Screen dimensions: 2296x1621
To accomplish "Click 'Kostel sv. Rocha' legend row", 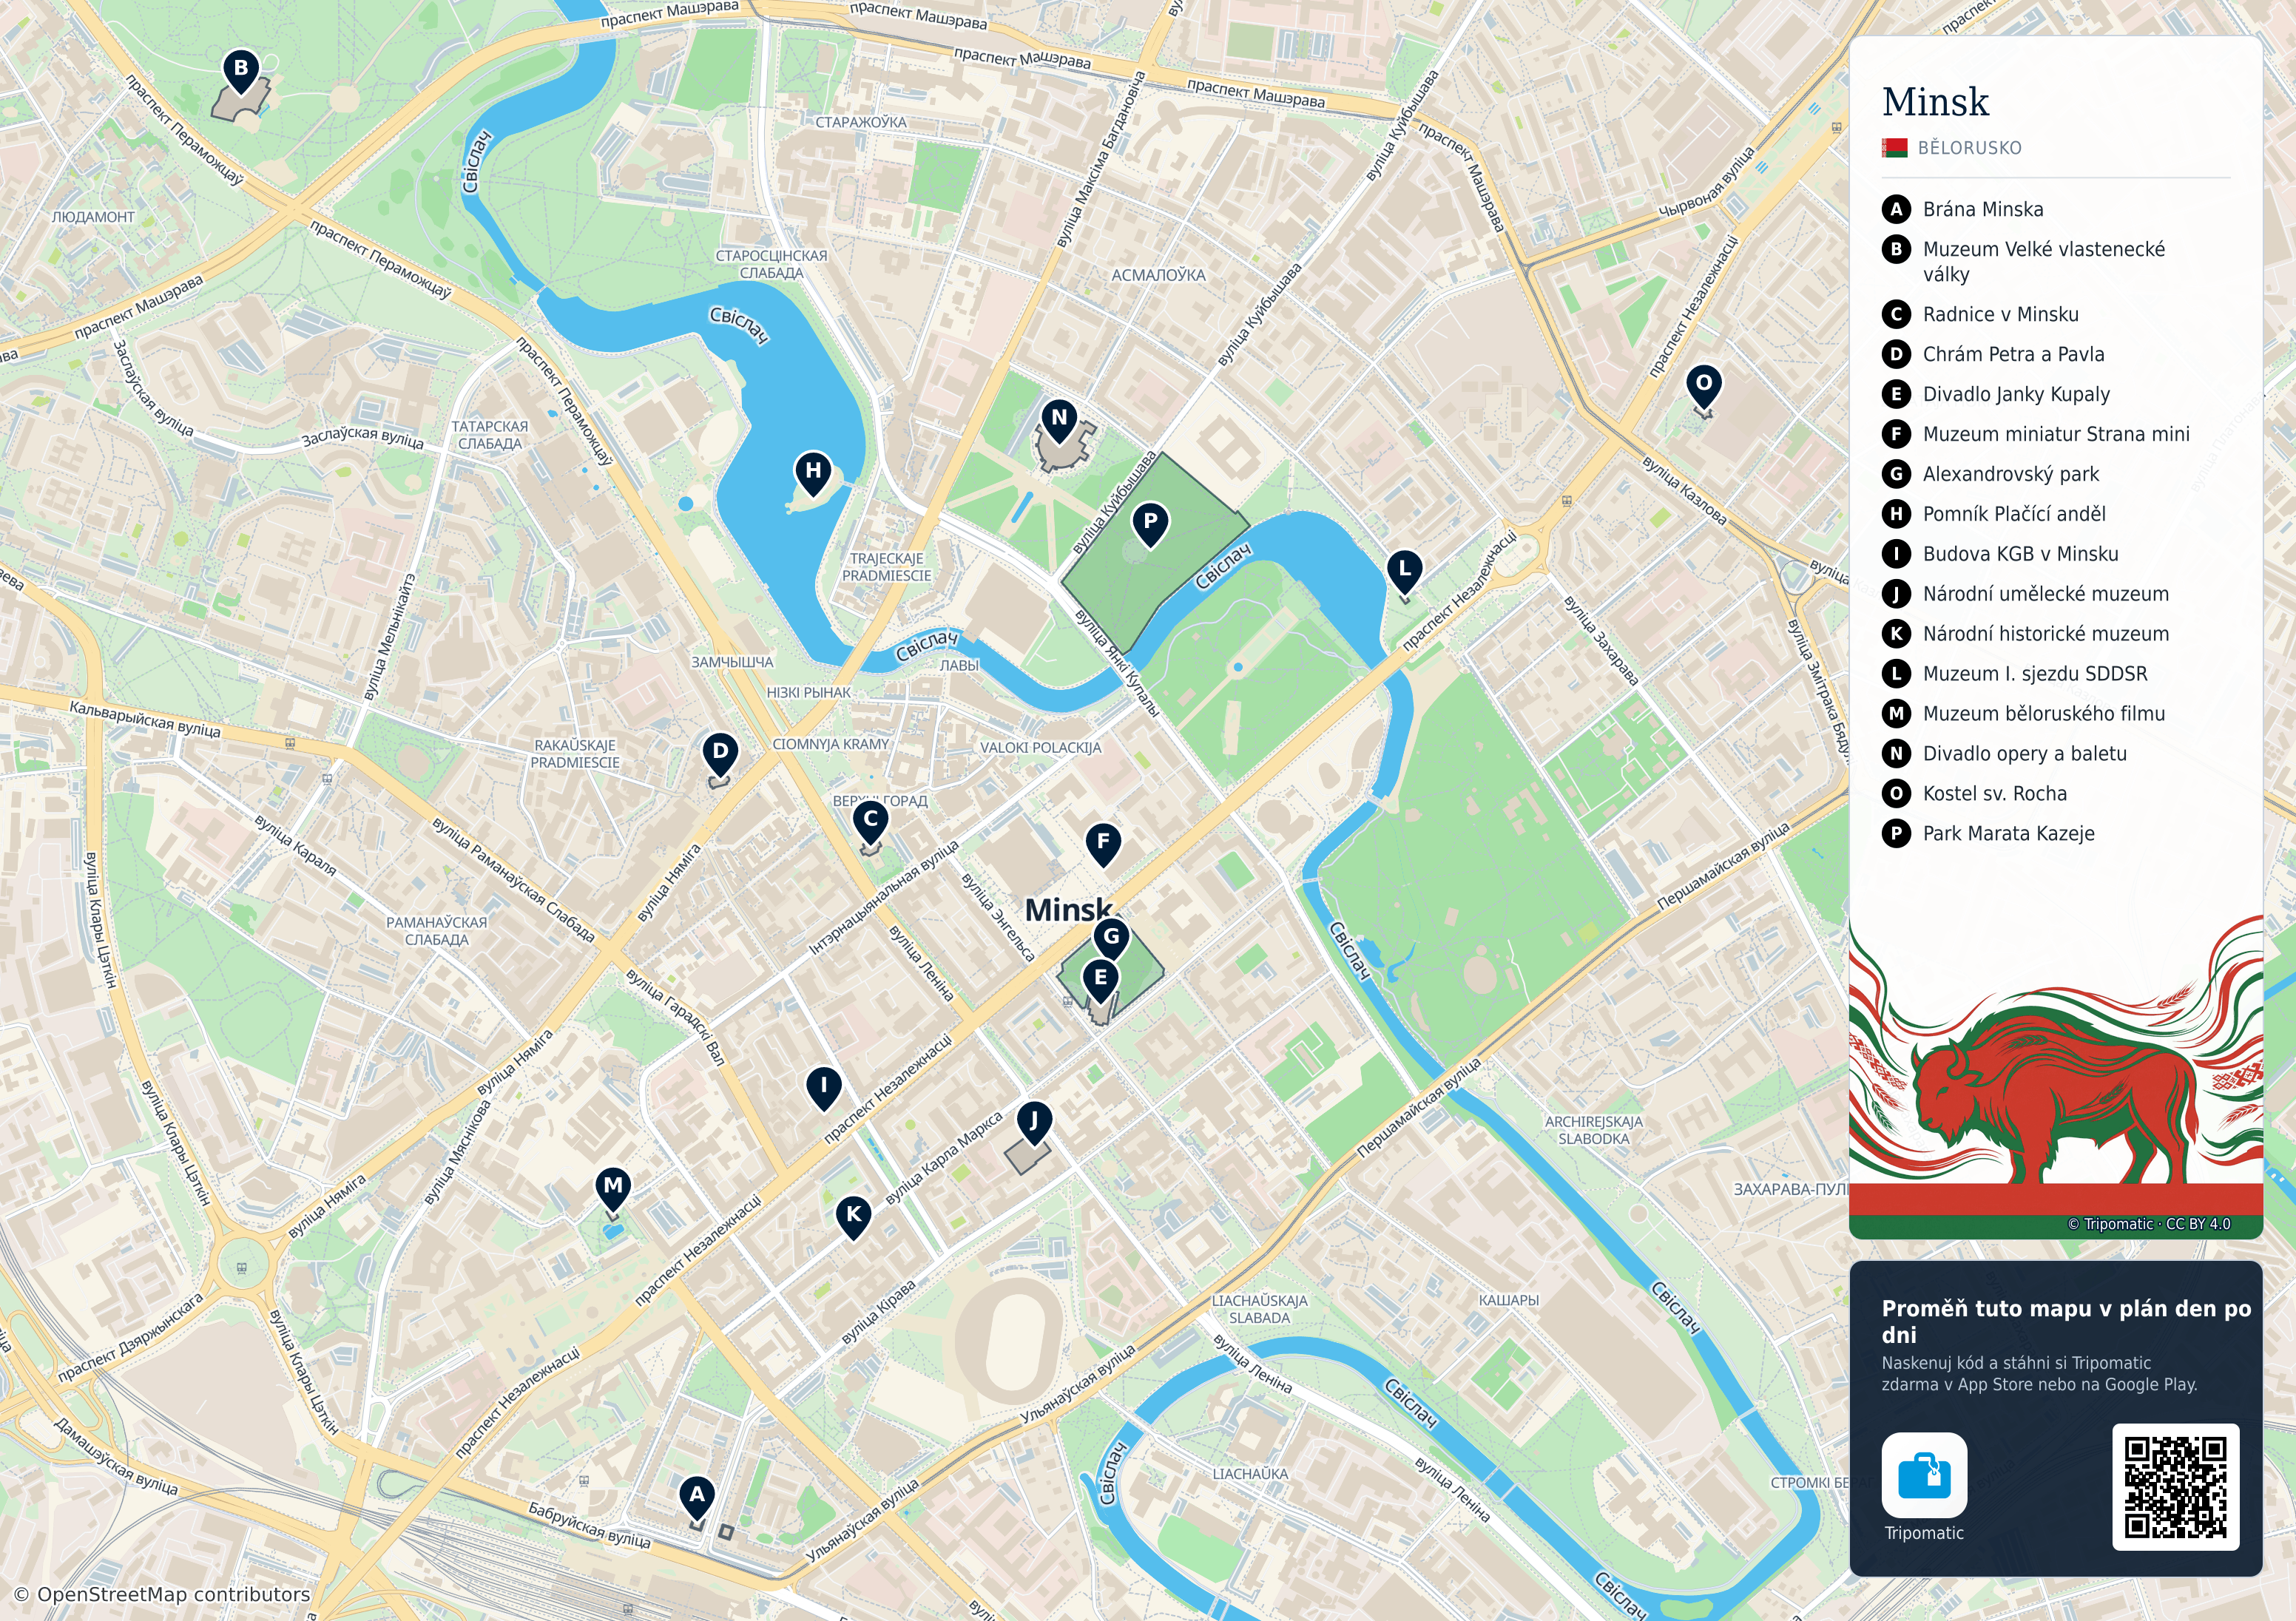I will (1975, 794).
